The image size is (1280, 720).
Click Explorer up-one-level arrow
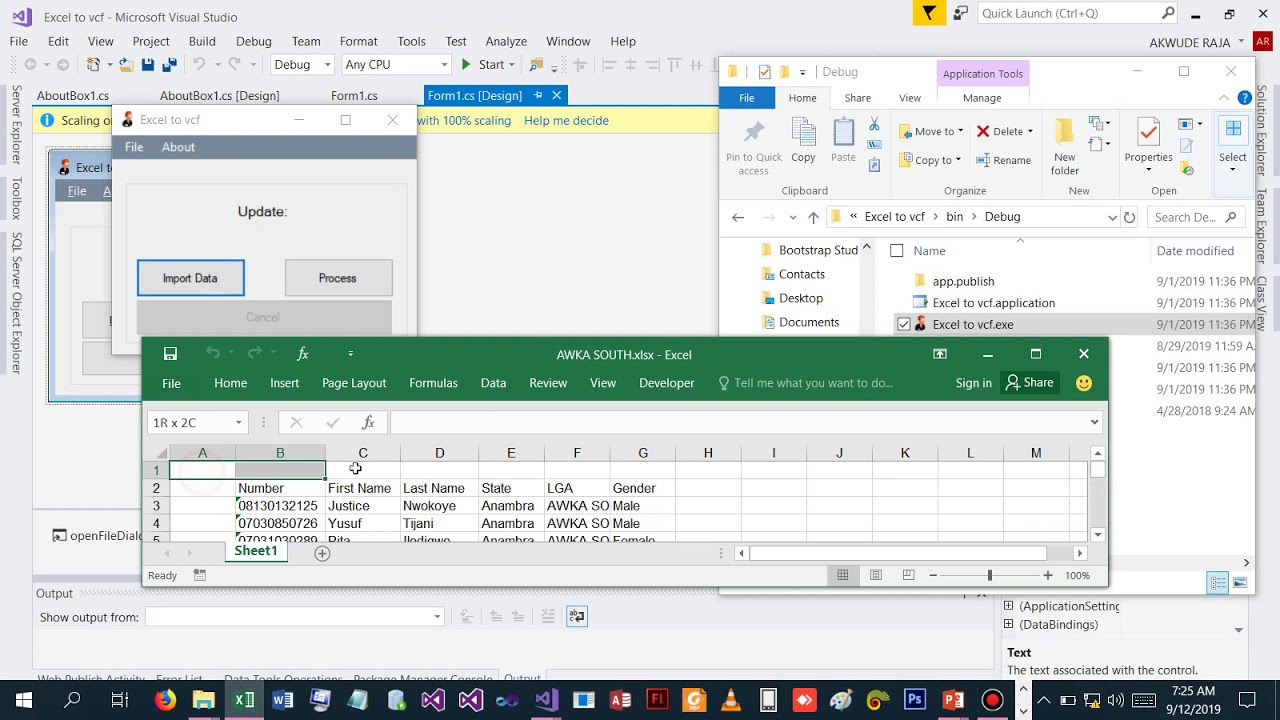(x=813, y=217)
